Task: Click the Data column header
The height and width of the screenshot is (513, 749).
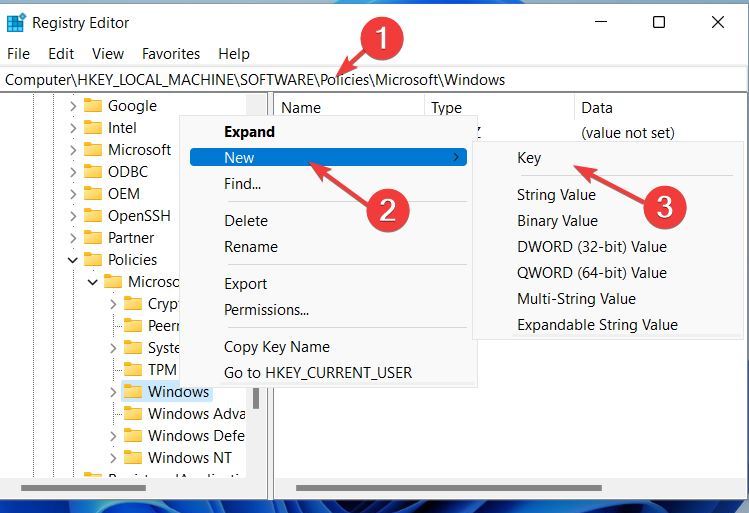Action: point(661,107)
